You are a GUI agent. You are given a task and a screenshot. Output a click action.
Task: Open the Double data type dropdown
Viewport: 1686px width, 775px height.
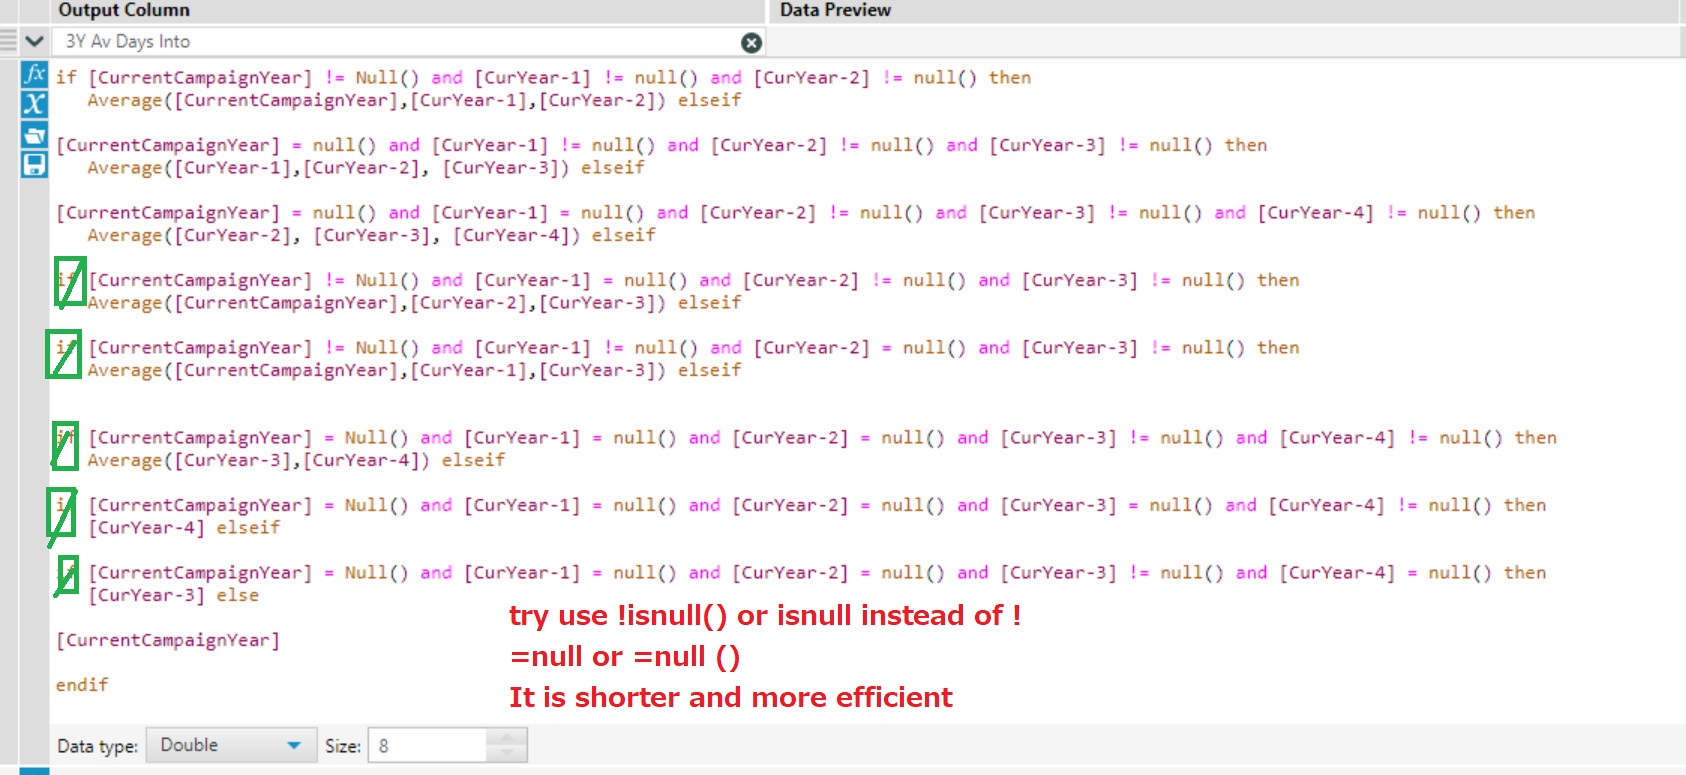[232, 745]
